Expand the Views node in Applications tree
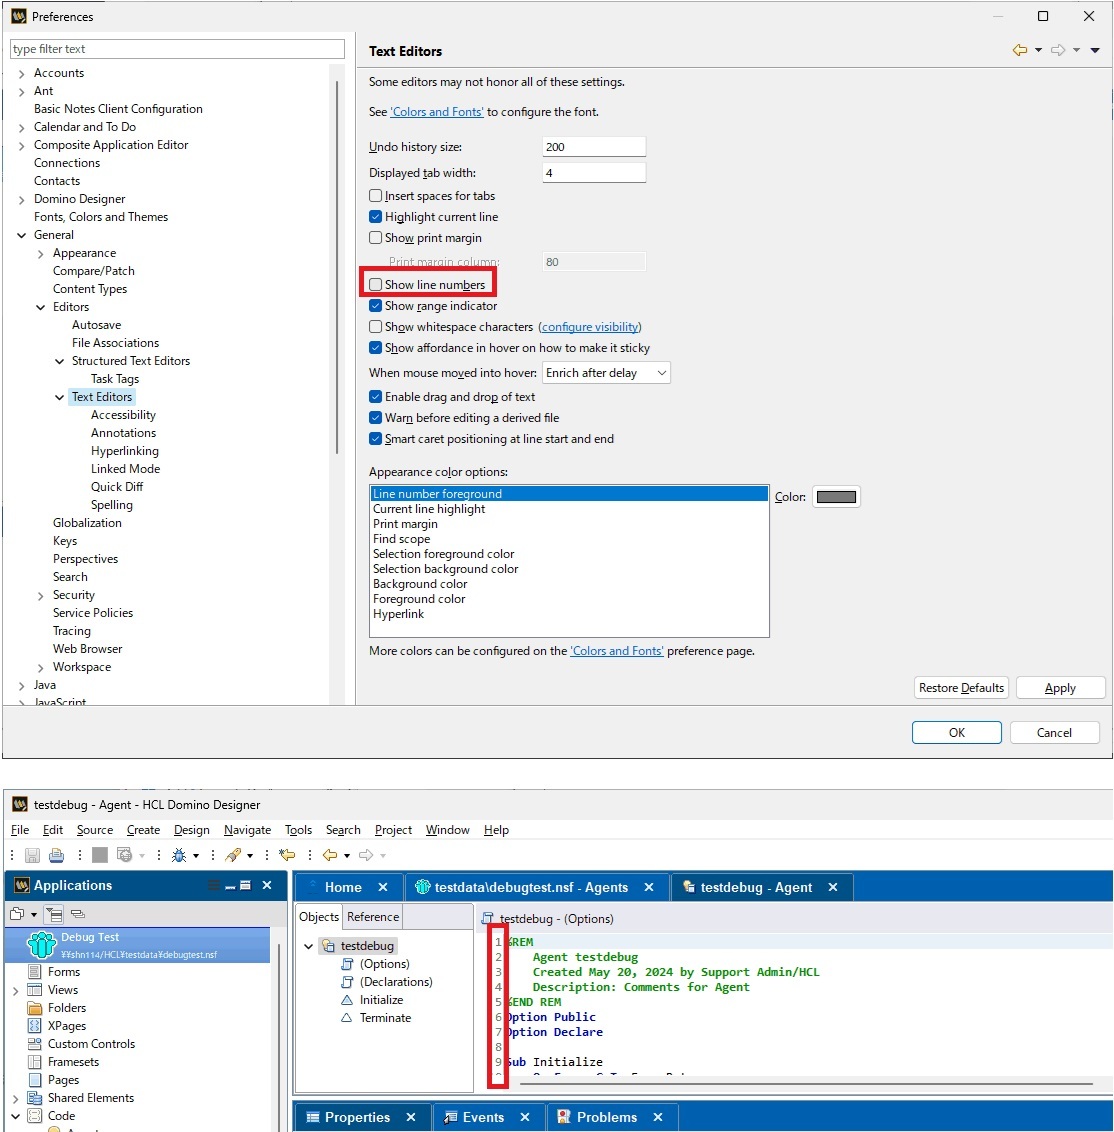This screenshot has height=1132, width=1114. (x=16, y=990)
